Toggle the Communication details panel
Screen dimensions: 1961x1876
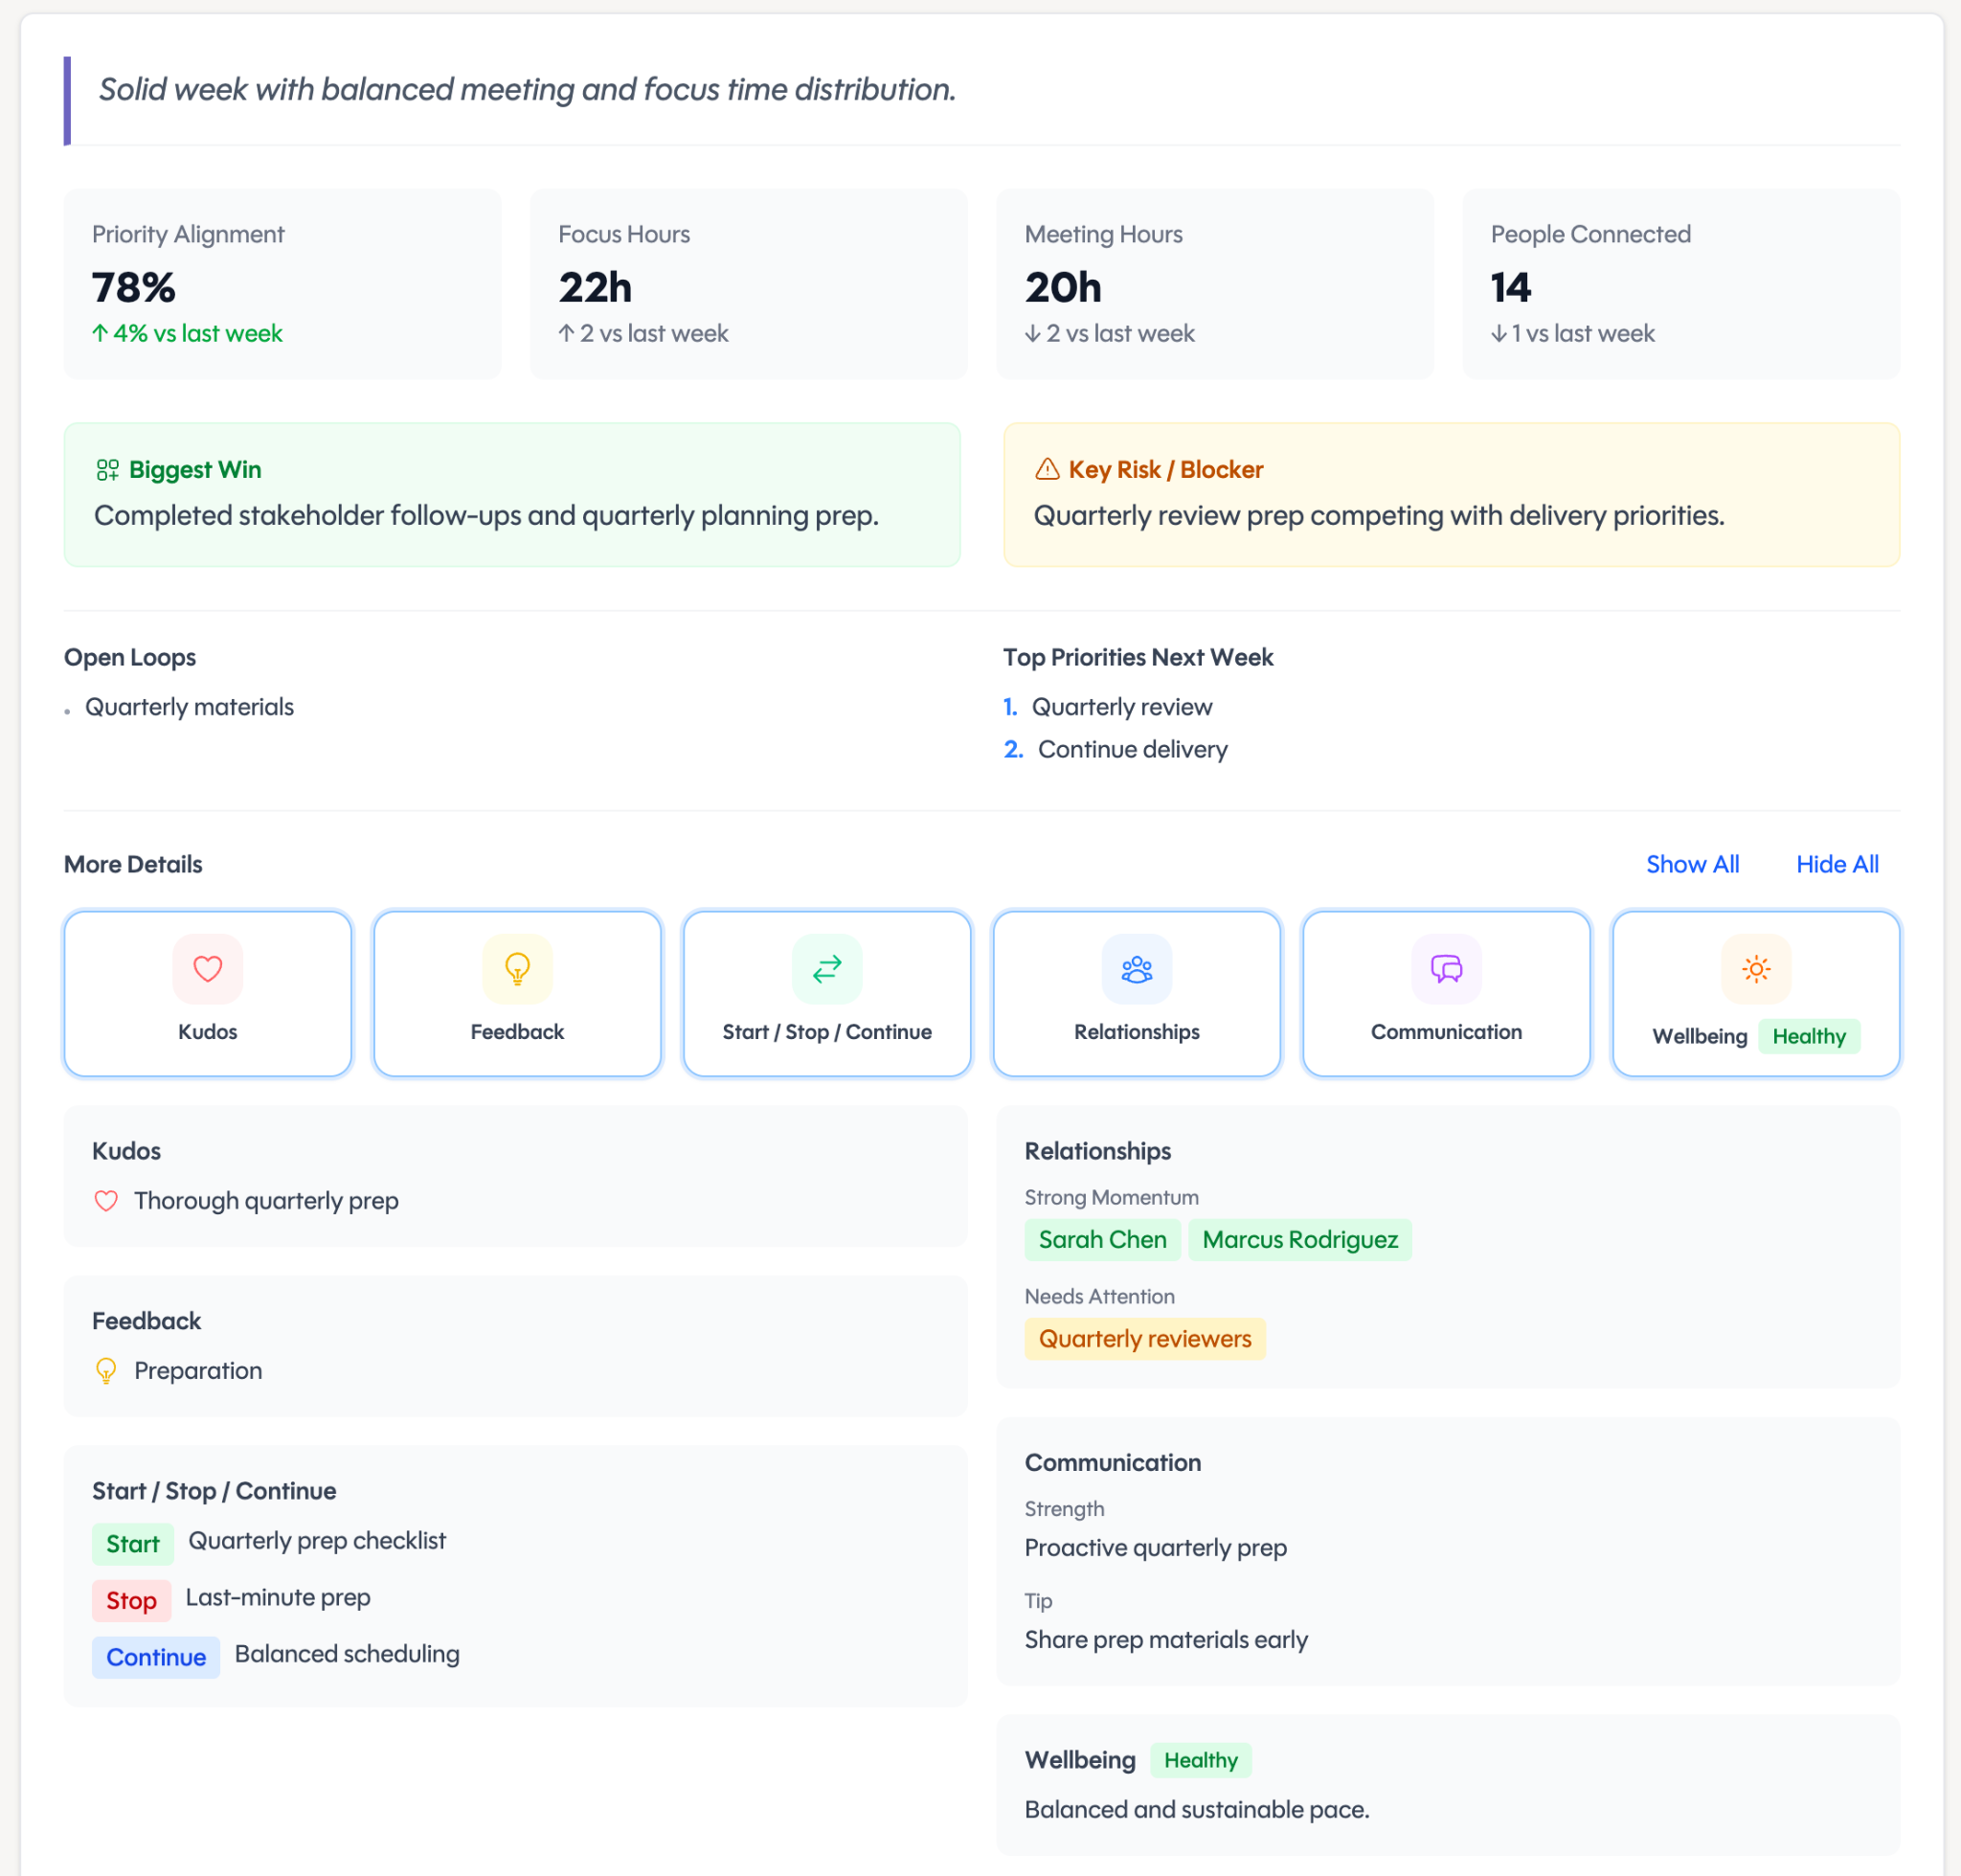(x=1446, y=993)
